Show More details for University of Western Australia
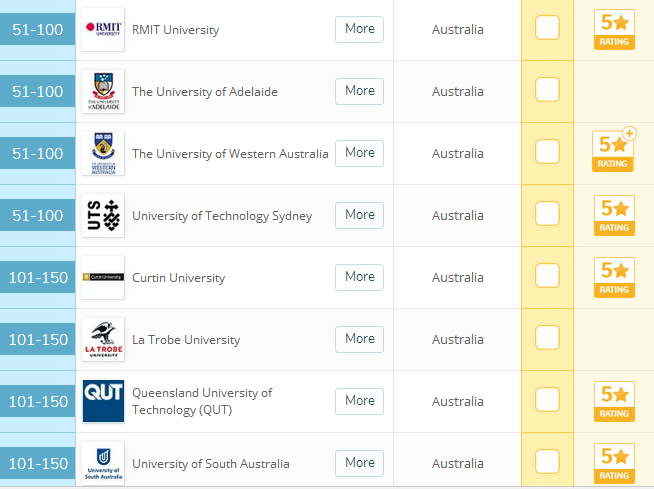 [359, 153]
